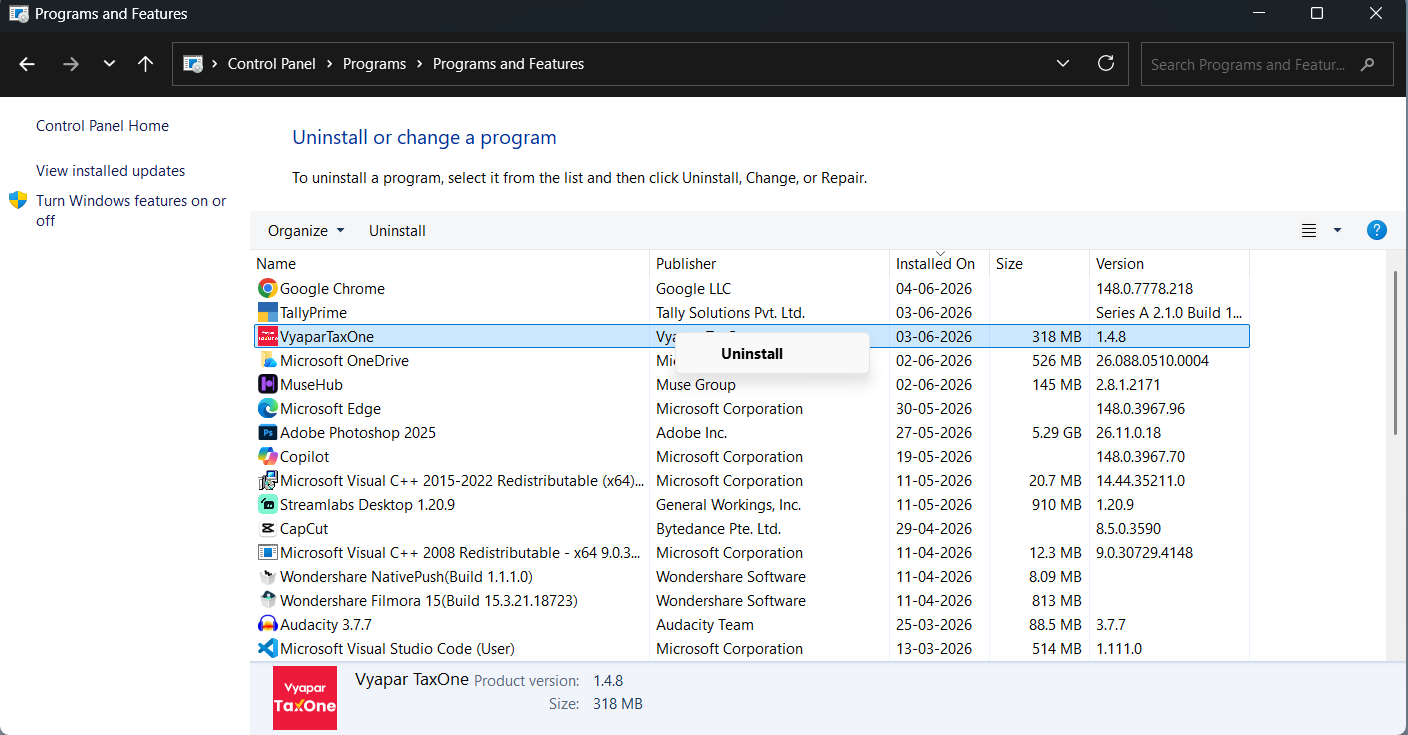Go up one level with up arrow
The height and width of the screenshot is (735, 1408).
point(146,64)
